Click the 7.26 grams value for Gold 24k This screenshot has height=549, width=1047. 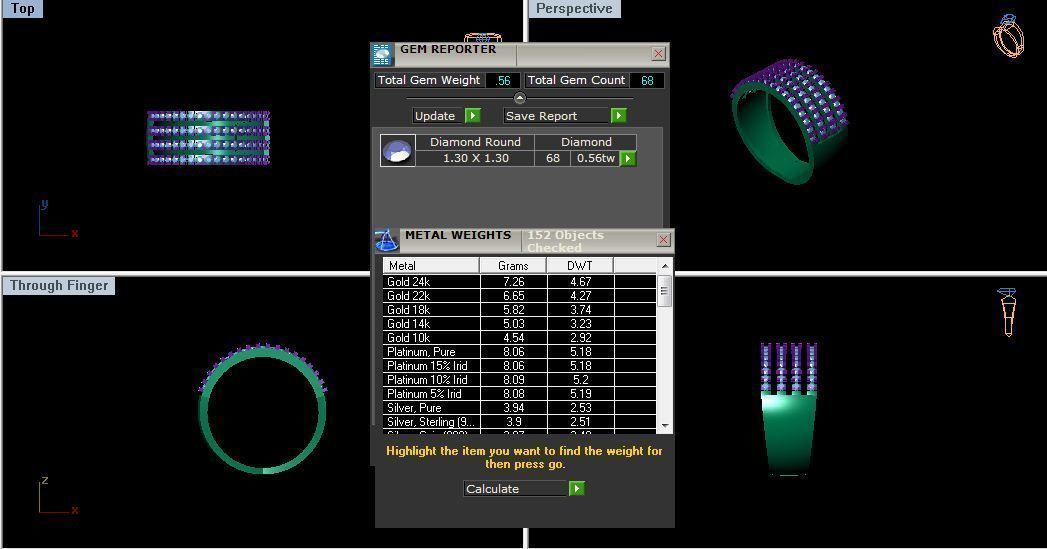tap(513, 282)
